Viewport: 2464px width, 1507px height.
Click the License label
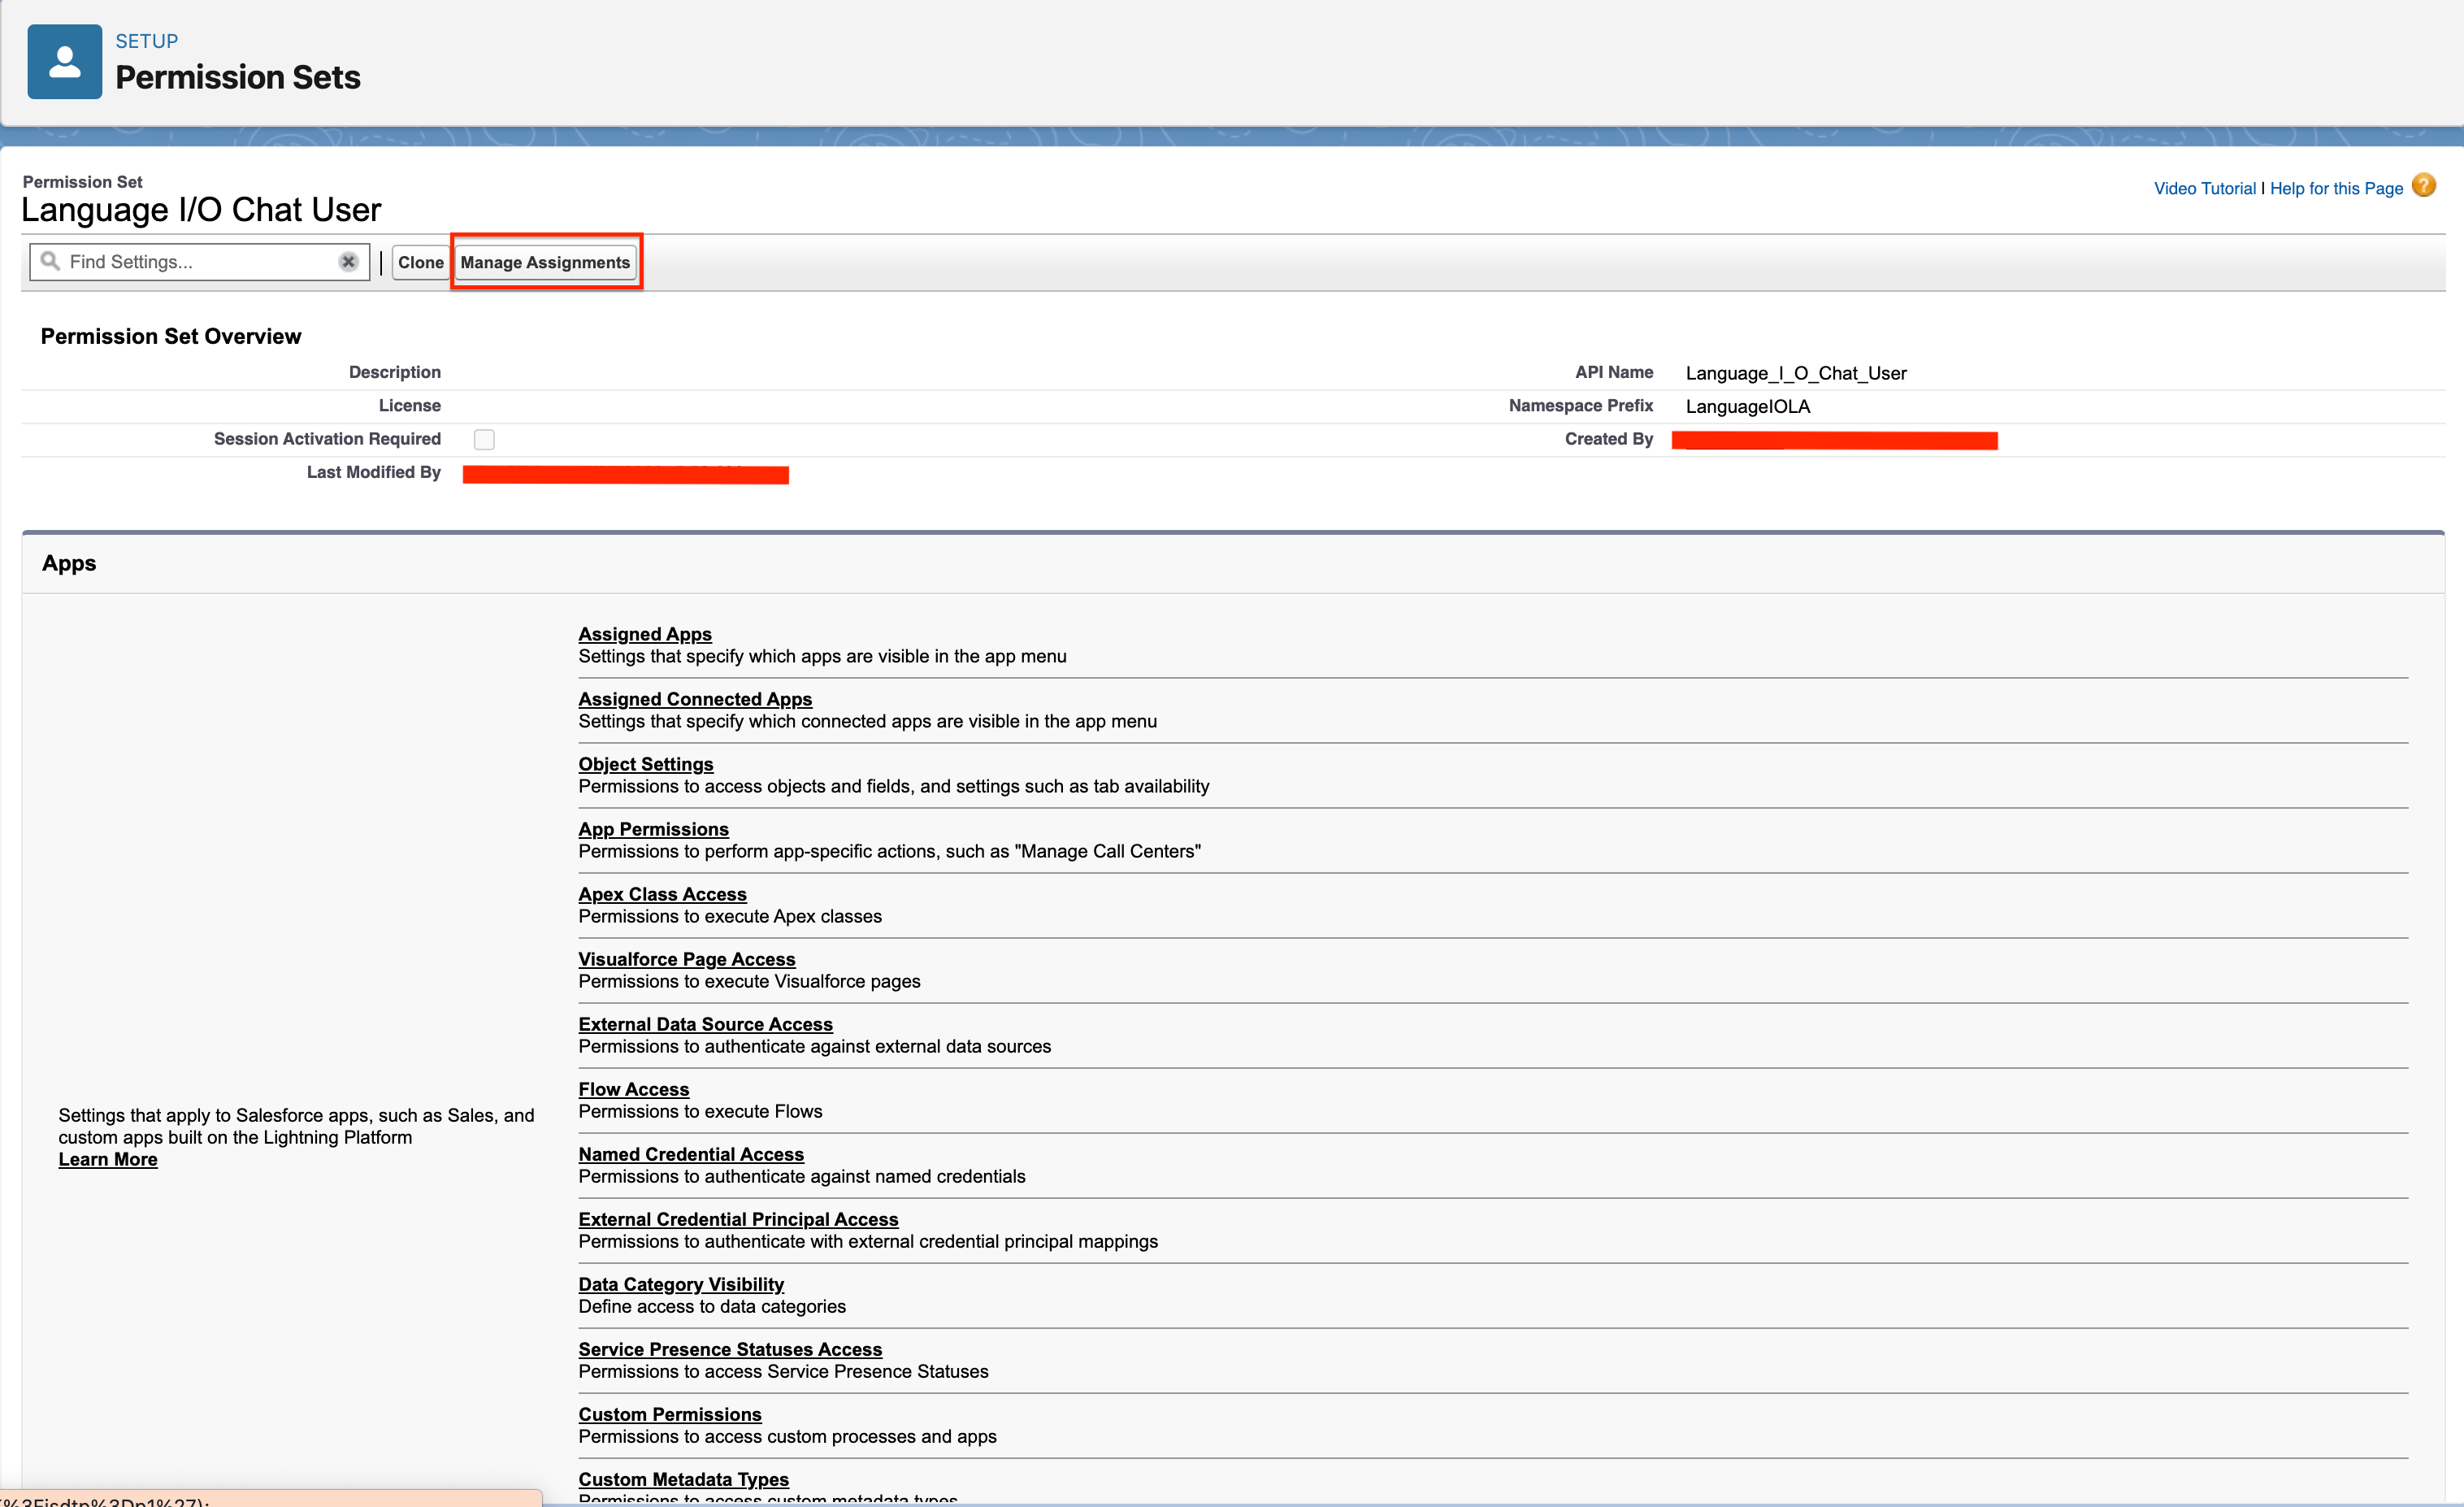(x=410, y=405)
